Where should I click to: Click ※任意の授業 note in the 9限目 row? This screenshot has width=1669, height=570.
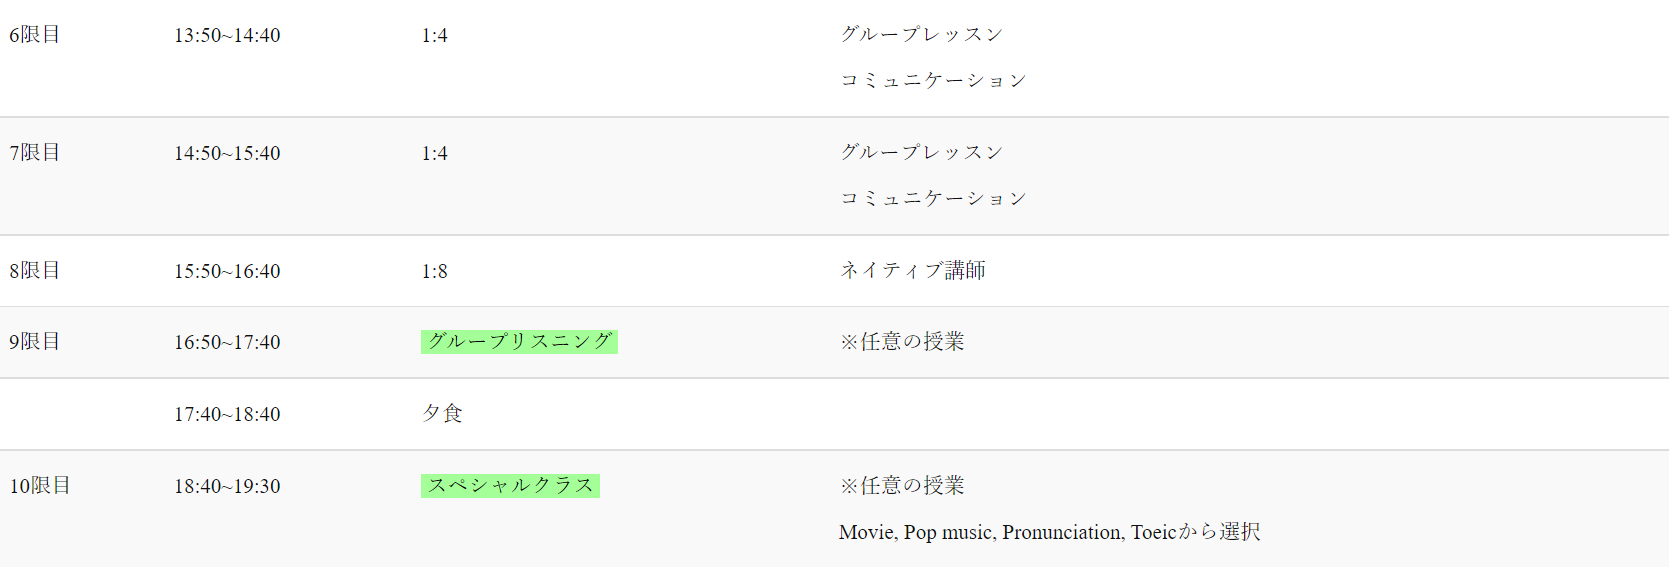coord(902,342)
